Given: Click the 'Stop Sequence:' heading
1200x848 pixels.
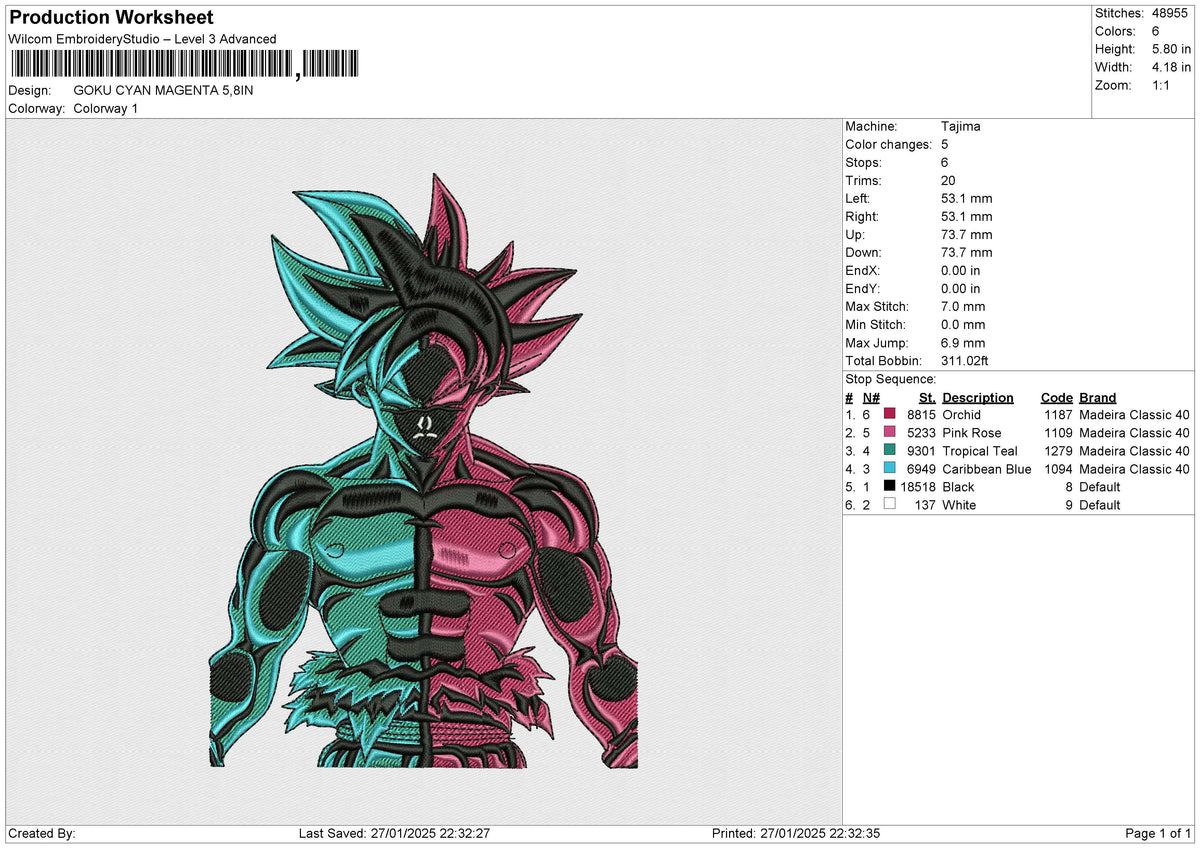Looking at the screenshot, I should click(x=891, y=379).
